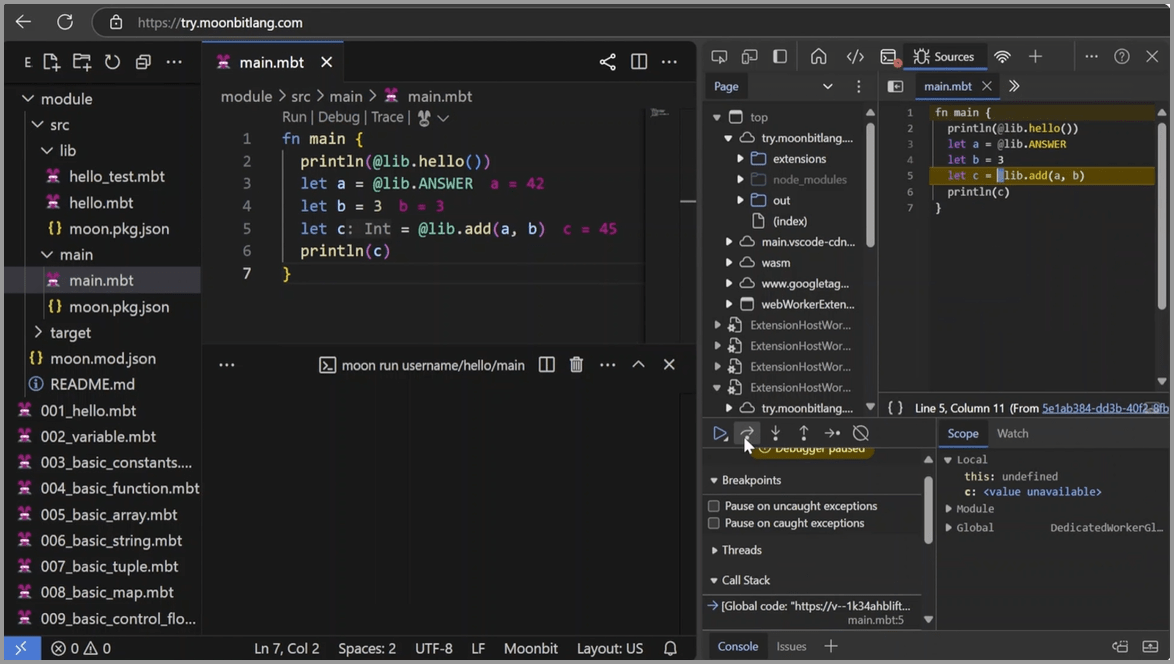Refresh the explorer file tree
This screenshot has height=664, width=1174.
click(112, 62)
